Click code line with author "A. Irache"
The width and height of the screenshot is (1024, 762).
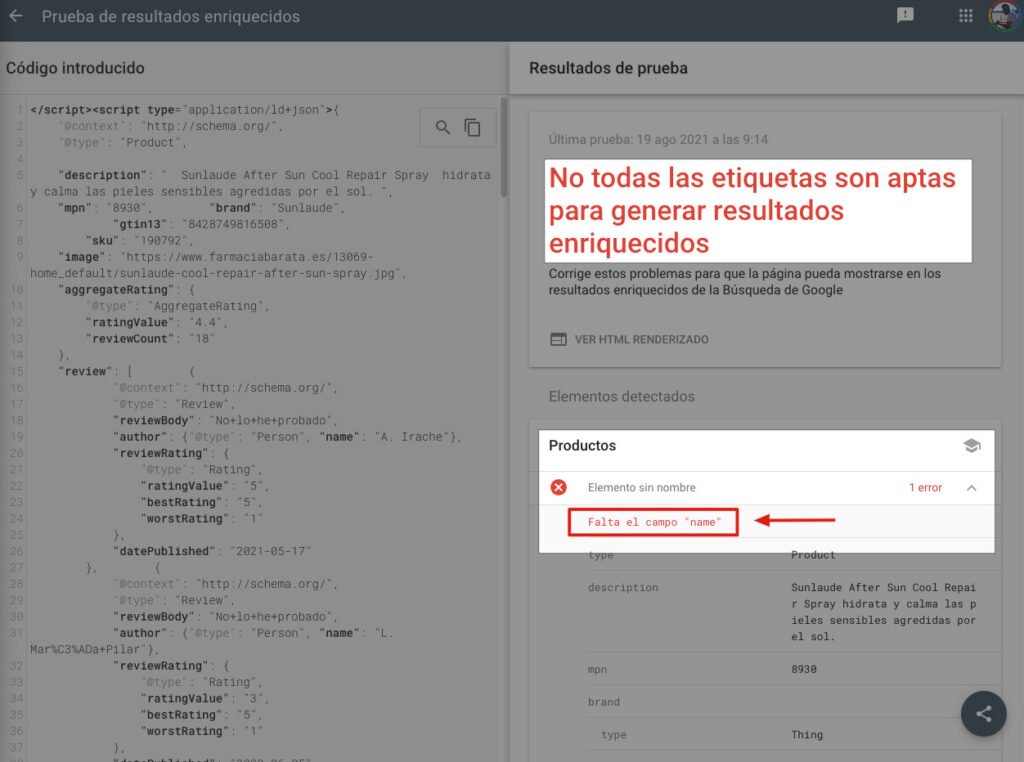coord(287,437)
